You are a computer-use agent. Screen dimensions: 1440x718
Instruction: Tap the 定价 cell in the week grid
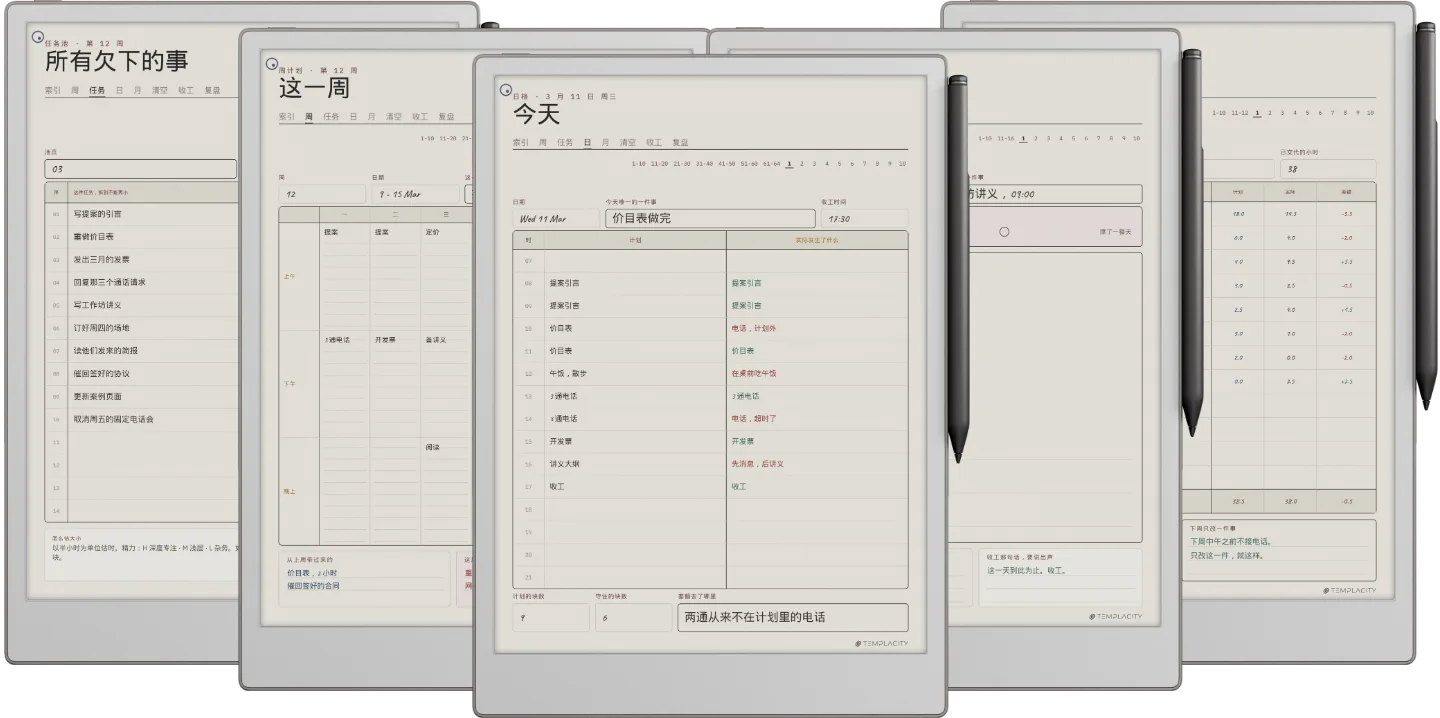431,231
